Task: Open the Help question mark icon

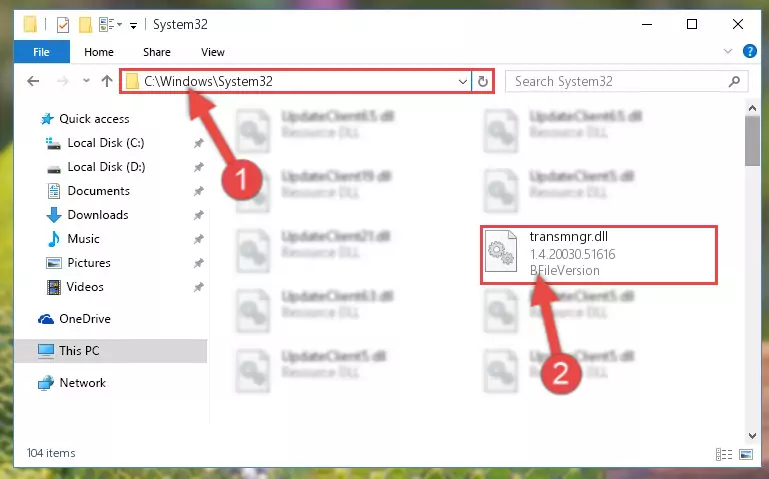Action: click(x=749, y=51)
